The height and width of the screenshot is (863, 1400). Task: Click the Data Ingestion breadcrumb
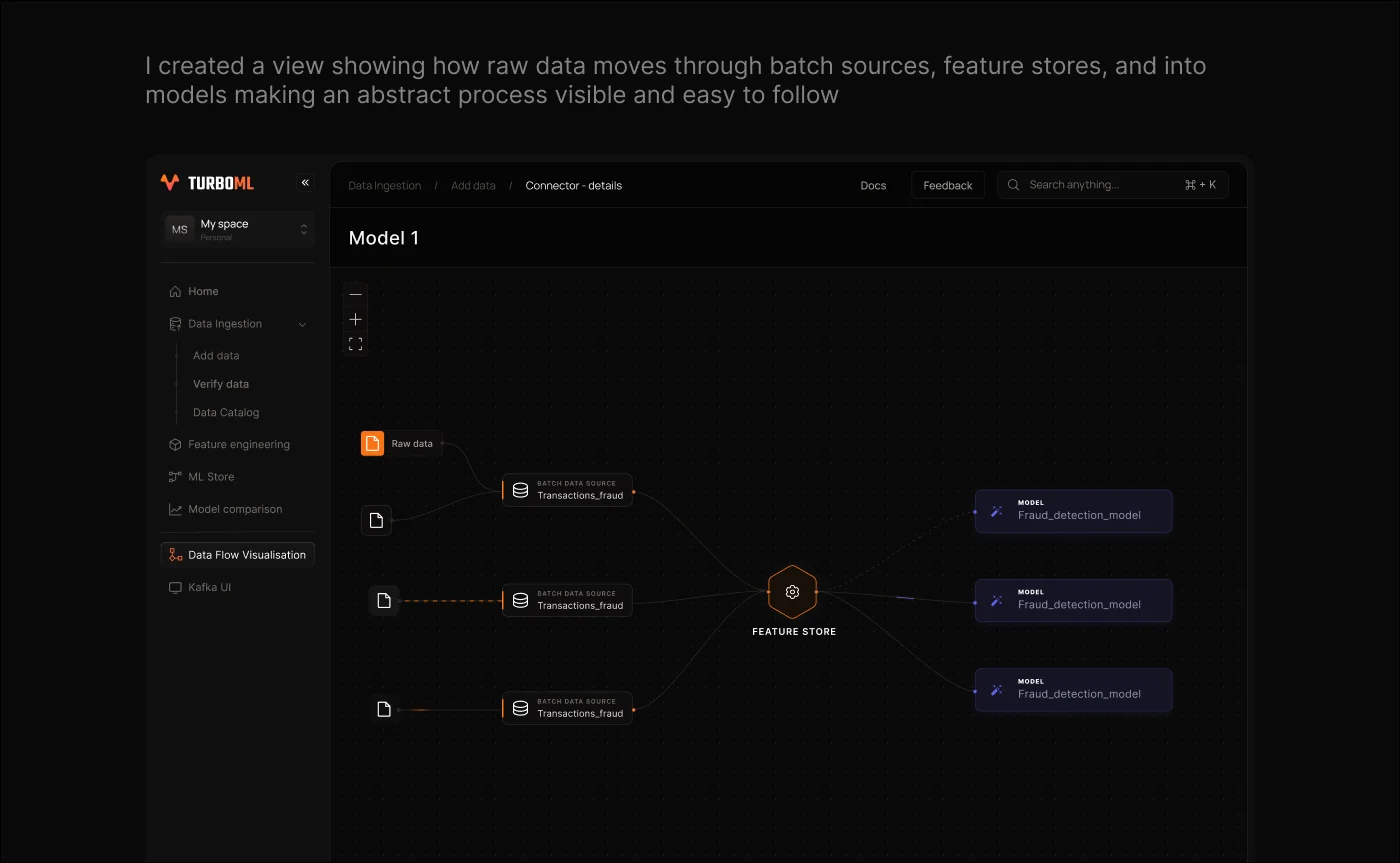(385, 186)
